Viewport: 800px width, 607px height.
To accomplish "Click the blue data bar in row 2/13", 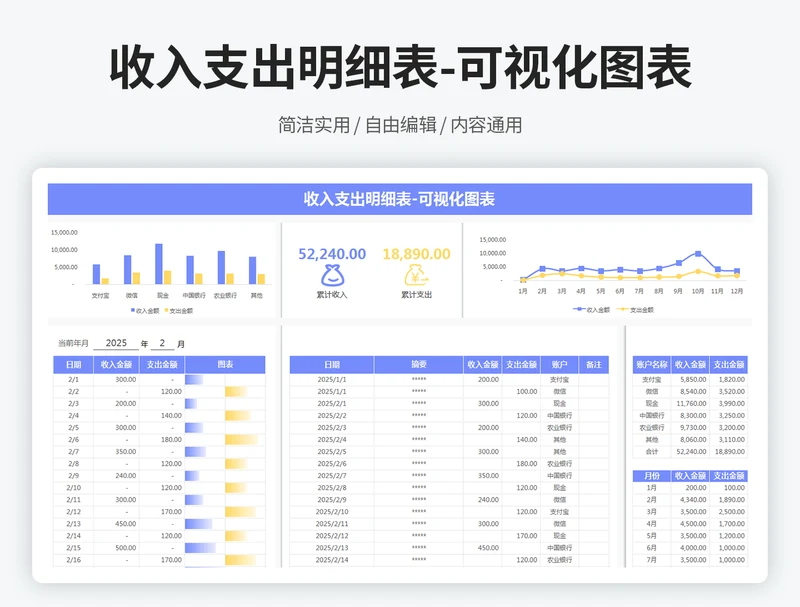I will [x=198, y=524].
